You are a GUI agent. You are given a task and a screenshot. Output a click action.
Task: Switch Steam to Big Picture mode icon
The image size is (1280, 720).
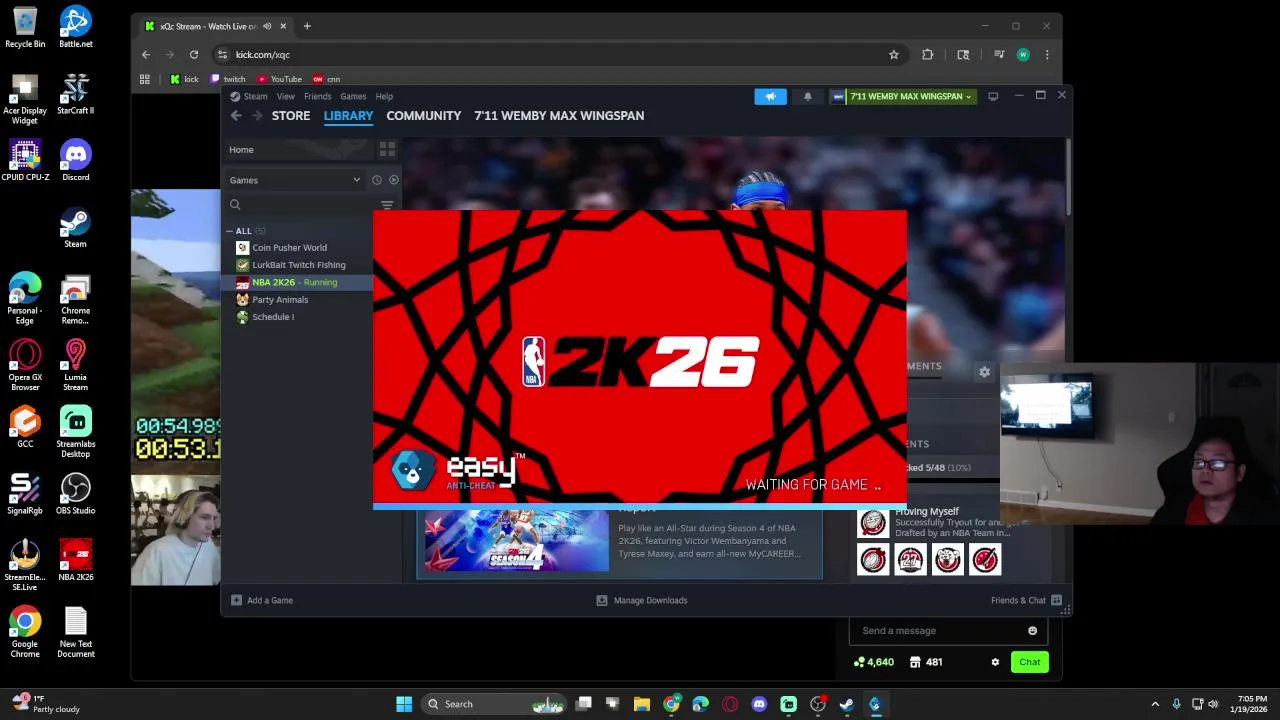993,96
